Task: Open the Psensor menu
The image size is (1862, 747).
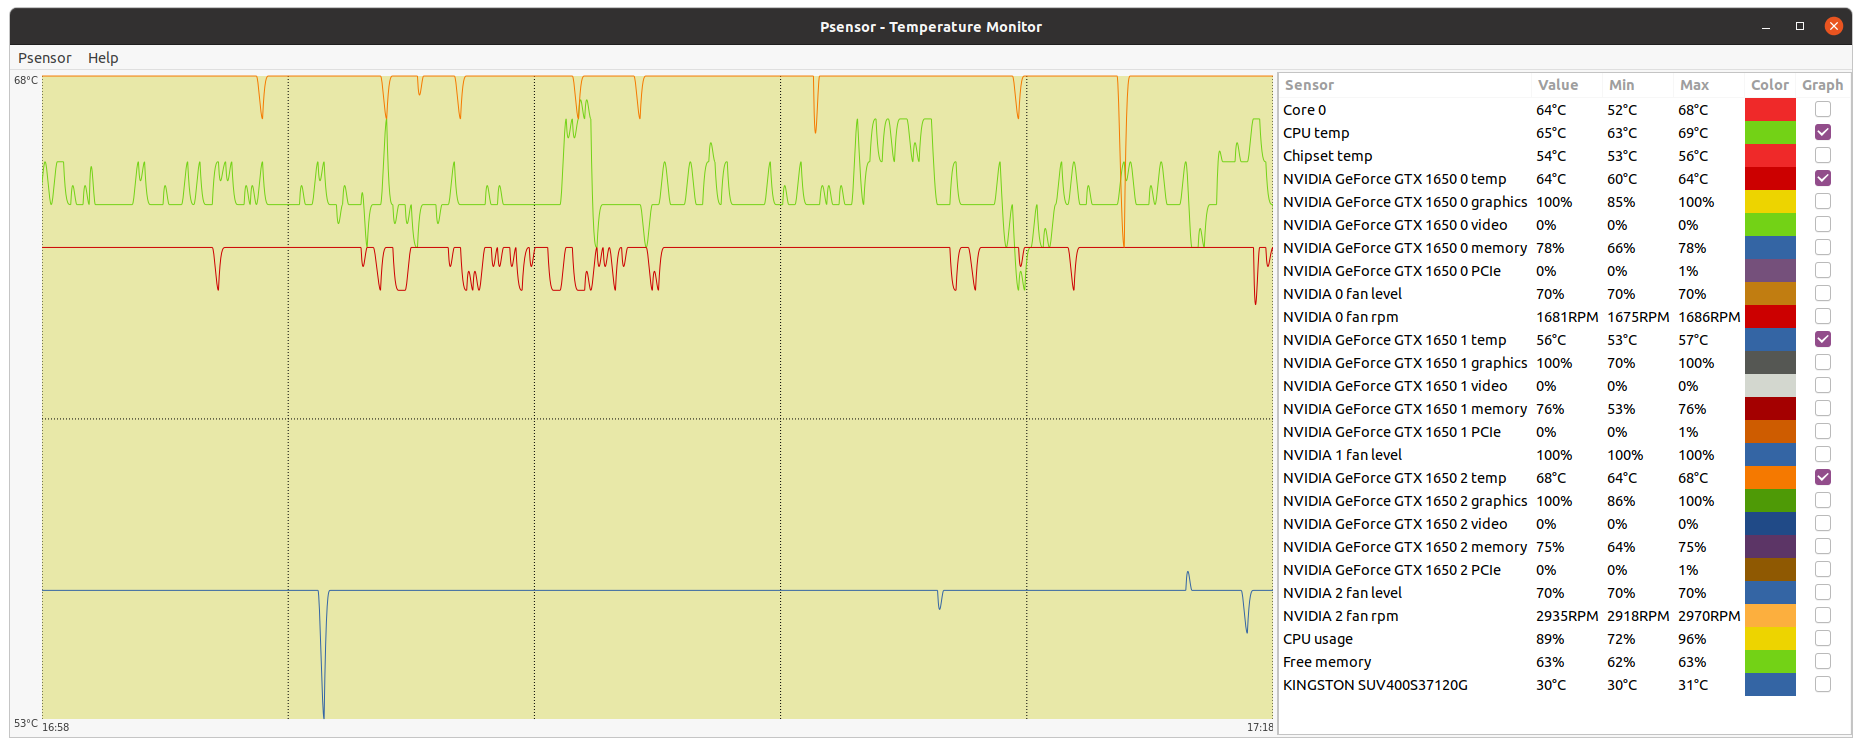Action: click(x=44, y=58)
